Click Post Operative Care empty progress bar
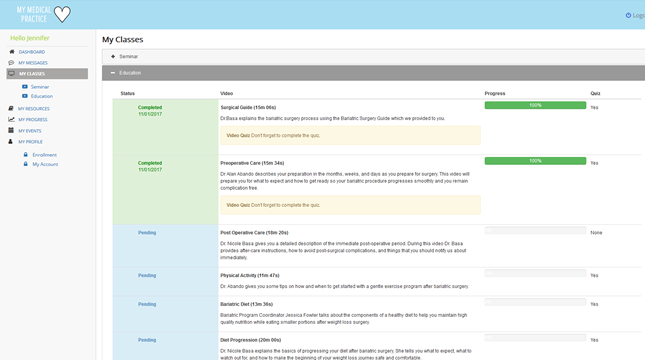 point(535,230)
